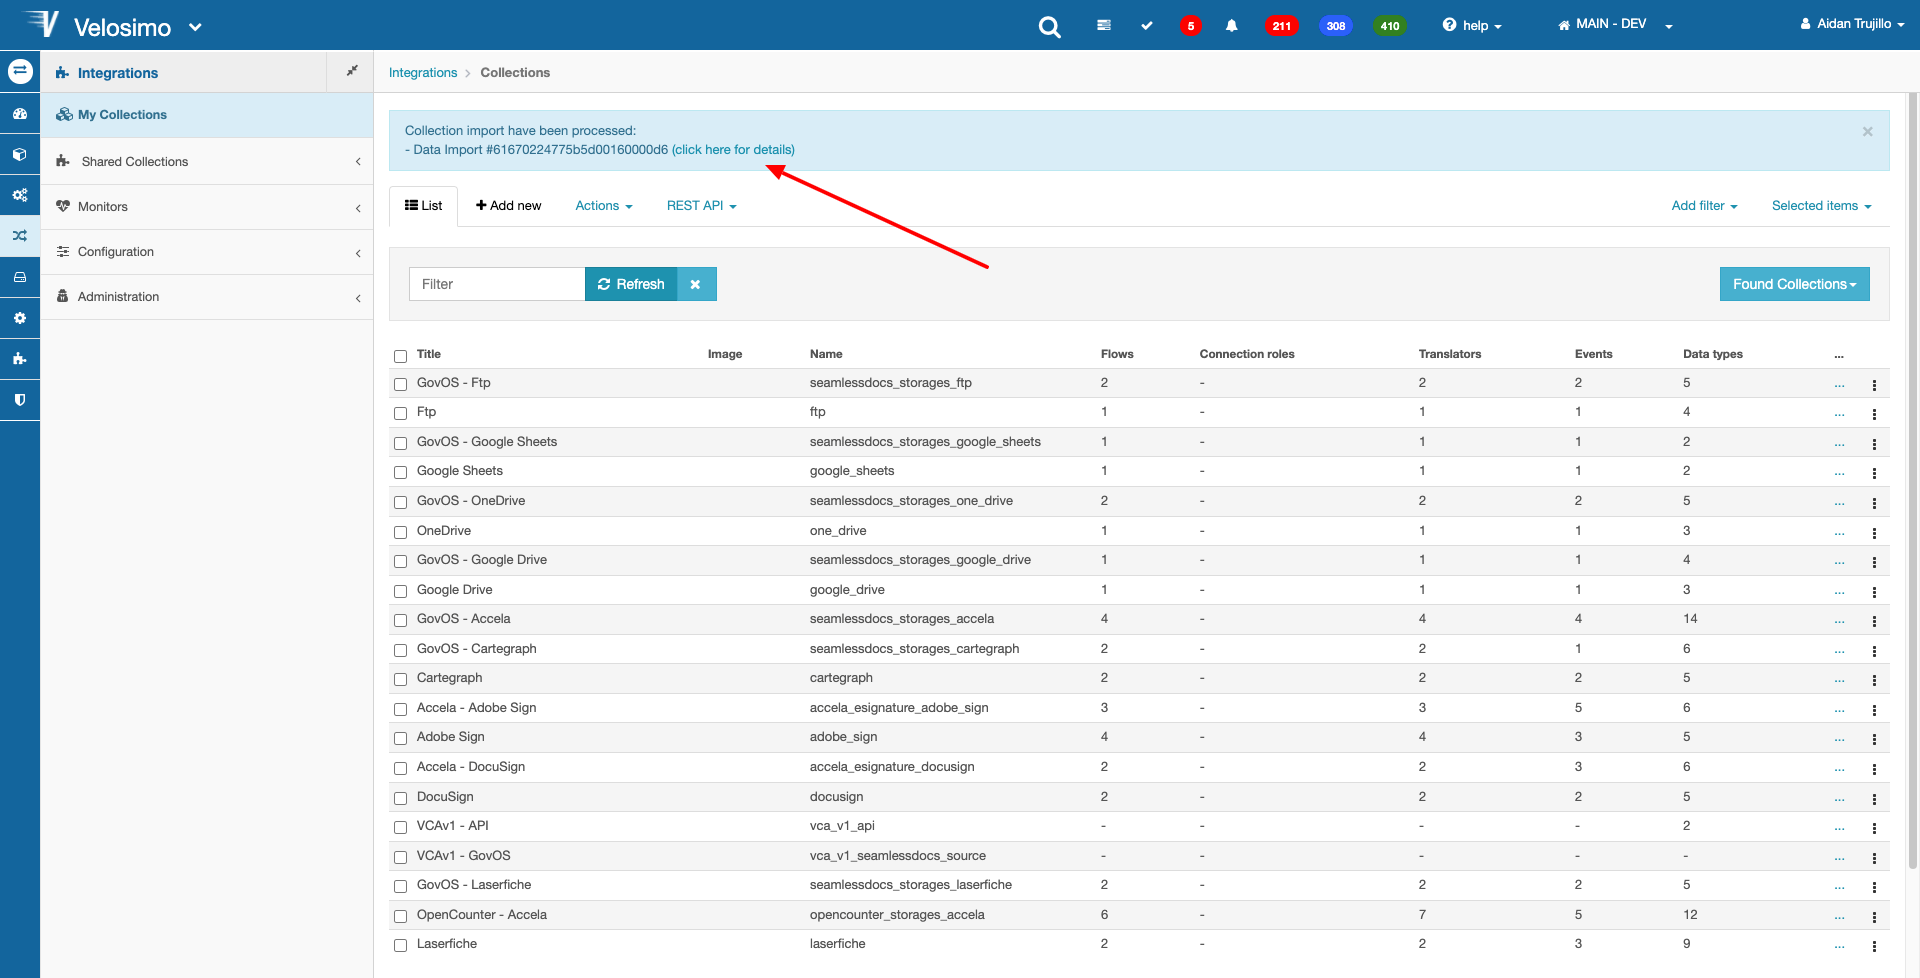Open the red badge showing 5

coord(1190,26)
